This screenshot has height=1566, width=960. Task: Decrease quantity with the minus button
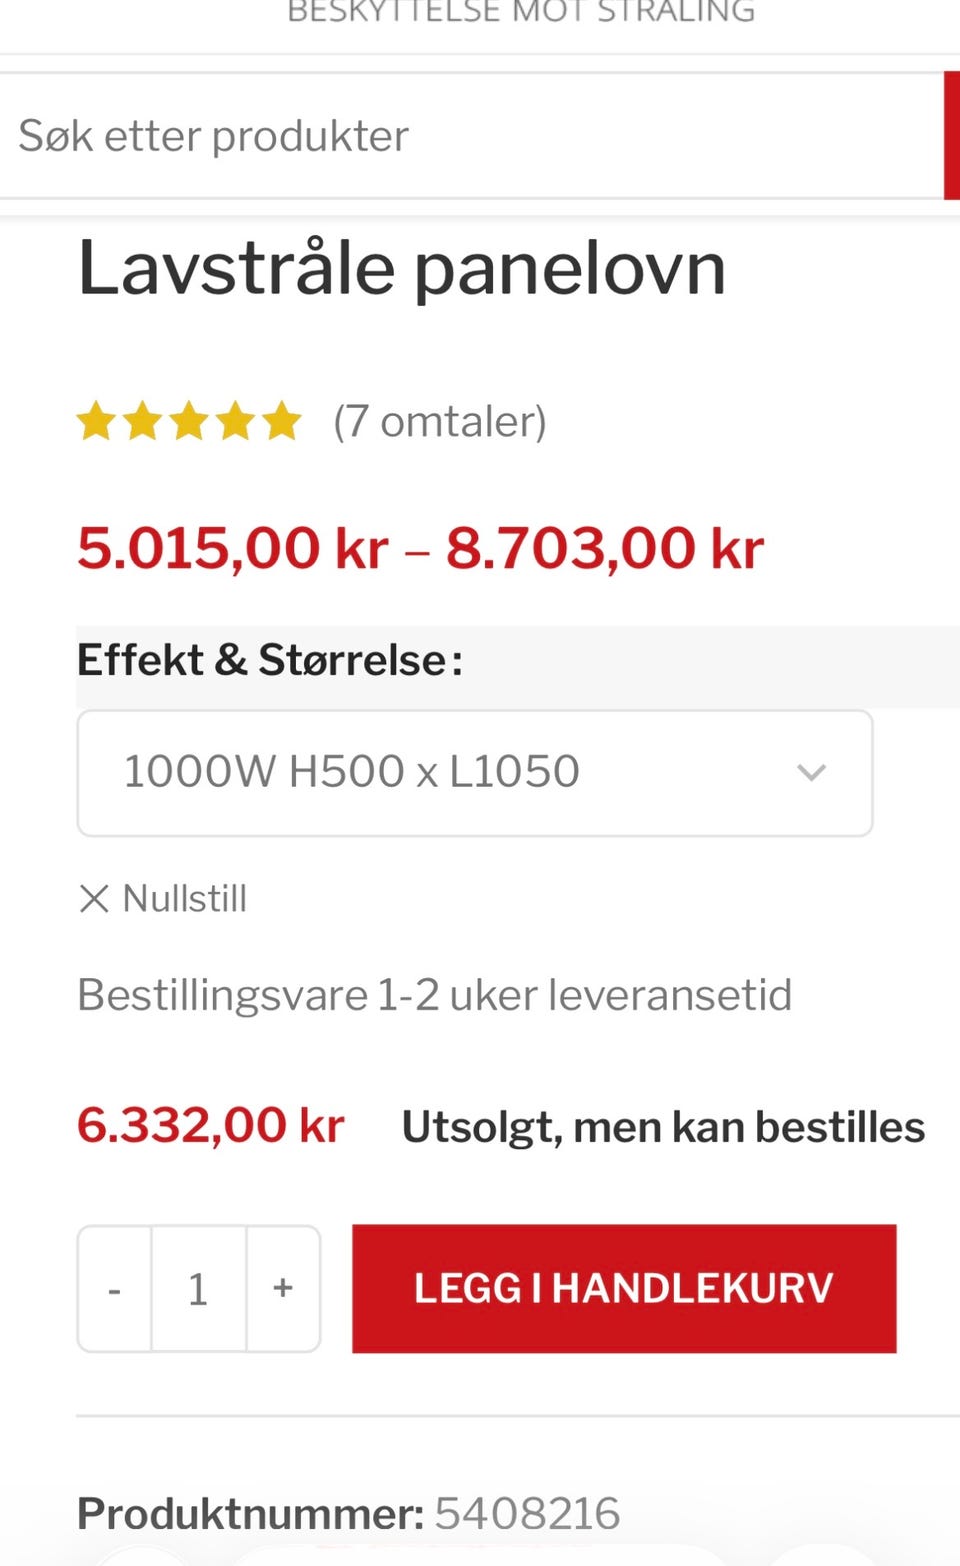pyautogui.click(x=114, y=1288)
